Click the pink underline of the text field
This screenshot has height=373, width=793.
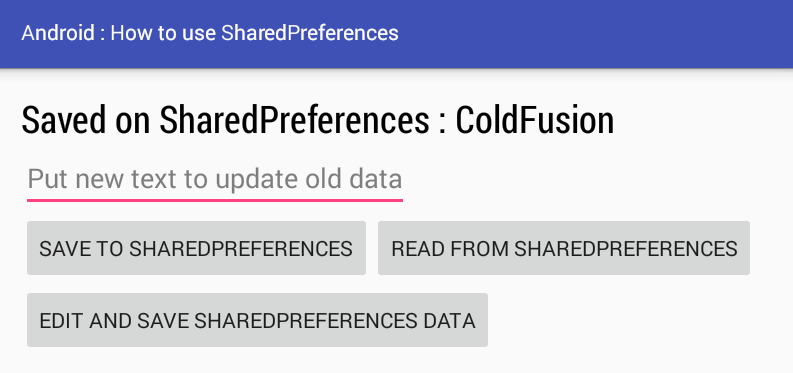point(215,200)
